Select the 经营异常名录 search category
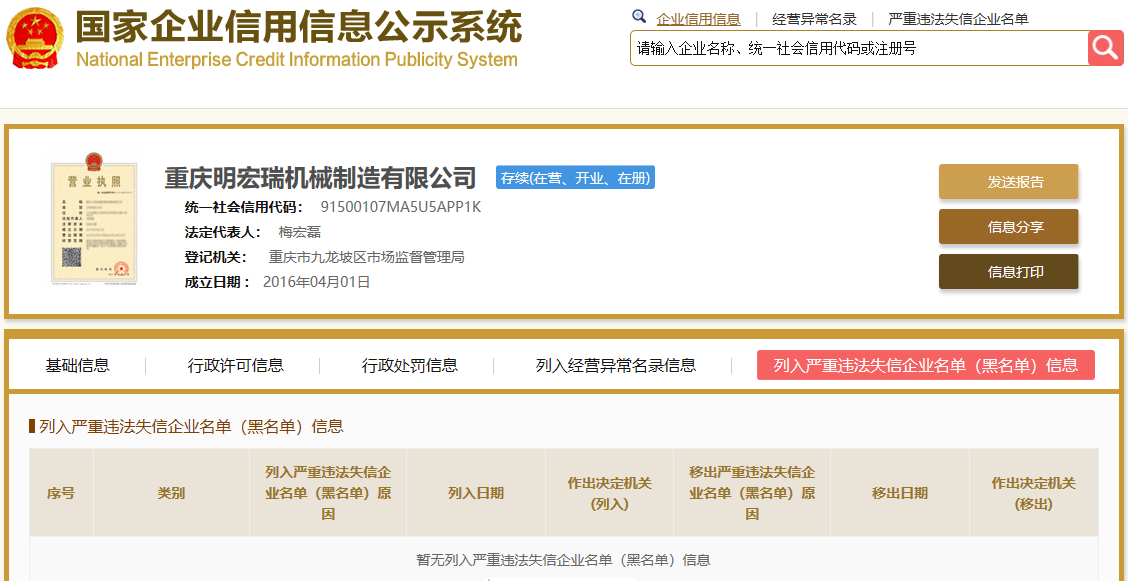The height and width of the screenshot is (581, 1128). (x=814, y=19)
